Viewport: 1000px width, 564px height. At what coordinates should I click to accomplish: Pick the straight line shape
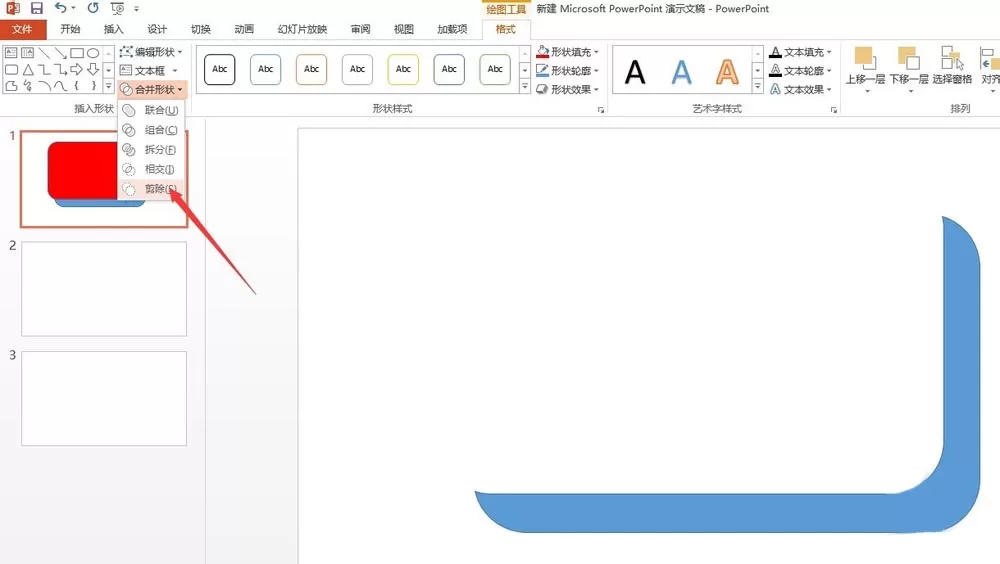pyautogui.click(x=44, y=53)
